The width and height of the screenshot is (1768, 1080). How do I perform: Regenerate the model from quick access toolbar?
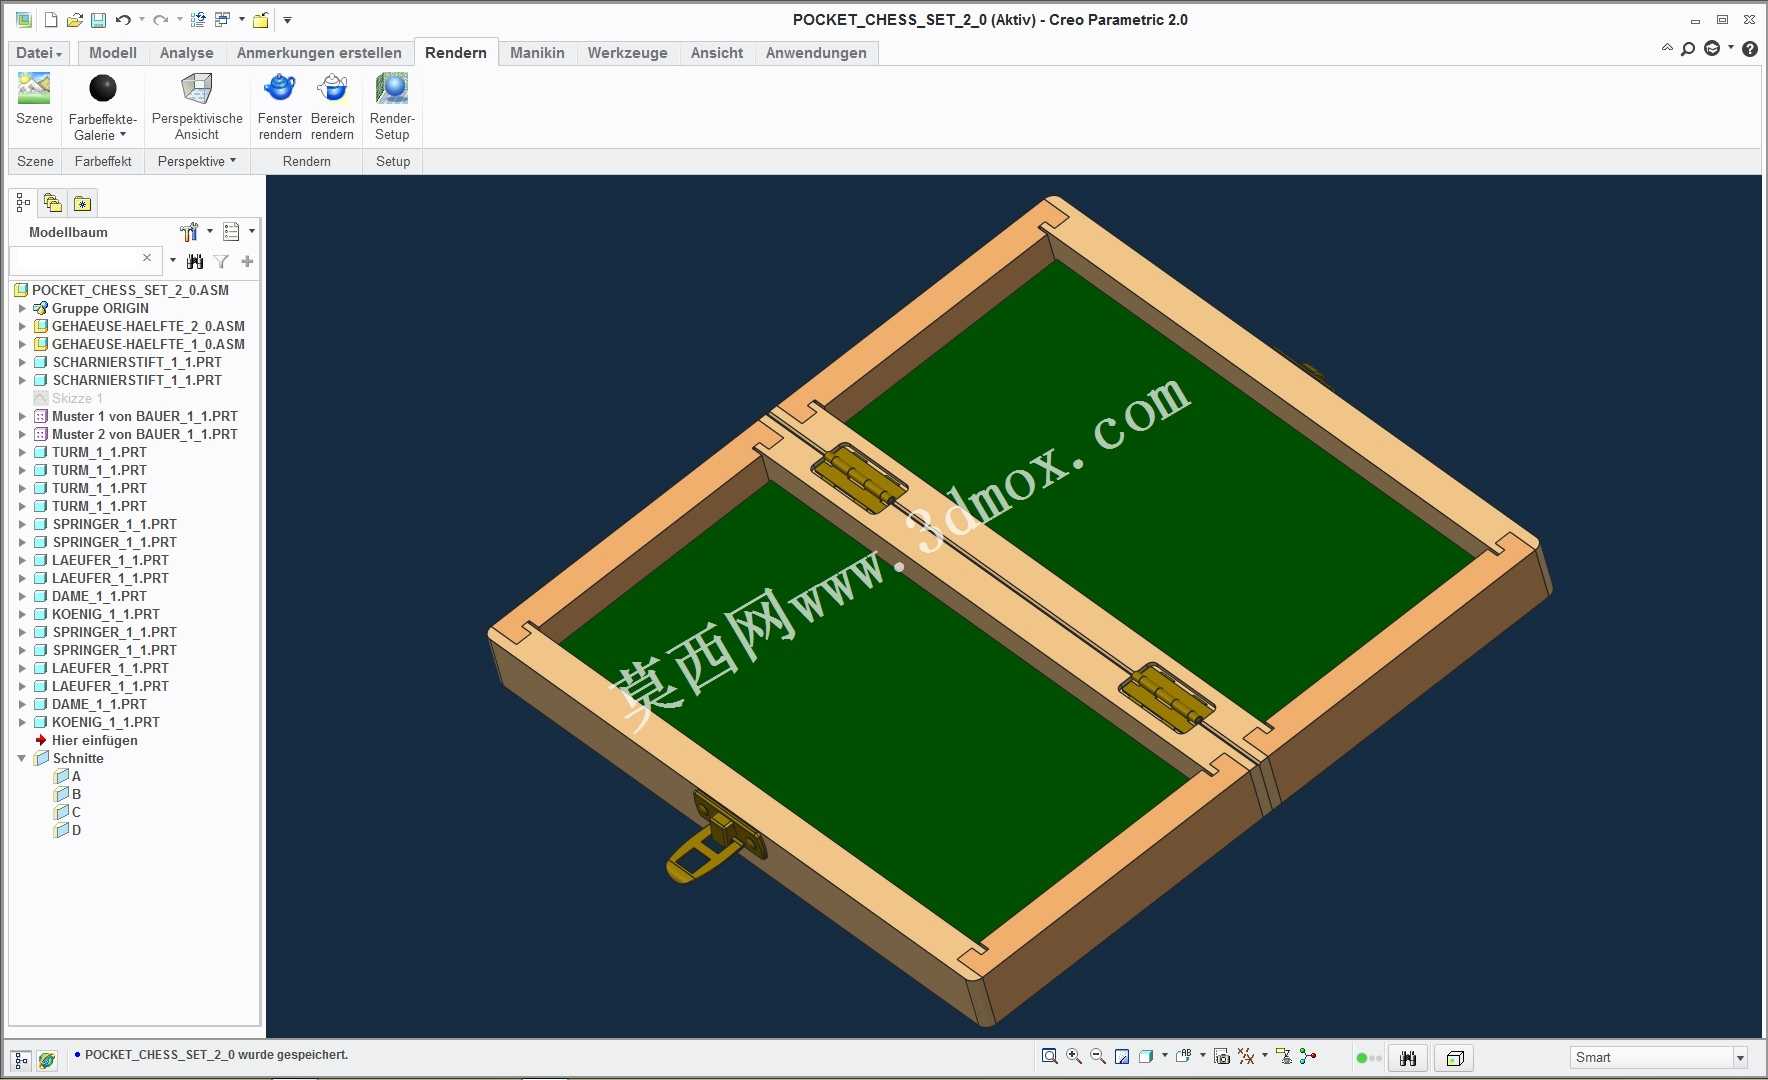pyautogui.click(x=198, y=20)
